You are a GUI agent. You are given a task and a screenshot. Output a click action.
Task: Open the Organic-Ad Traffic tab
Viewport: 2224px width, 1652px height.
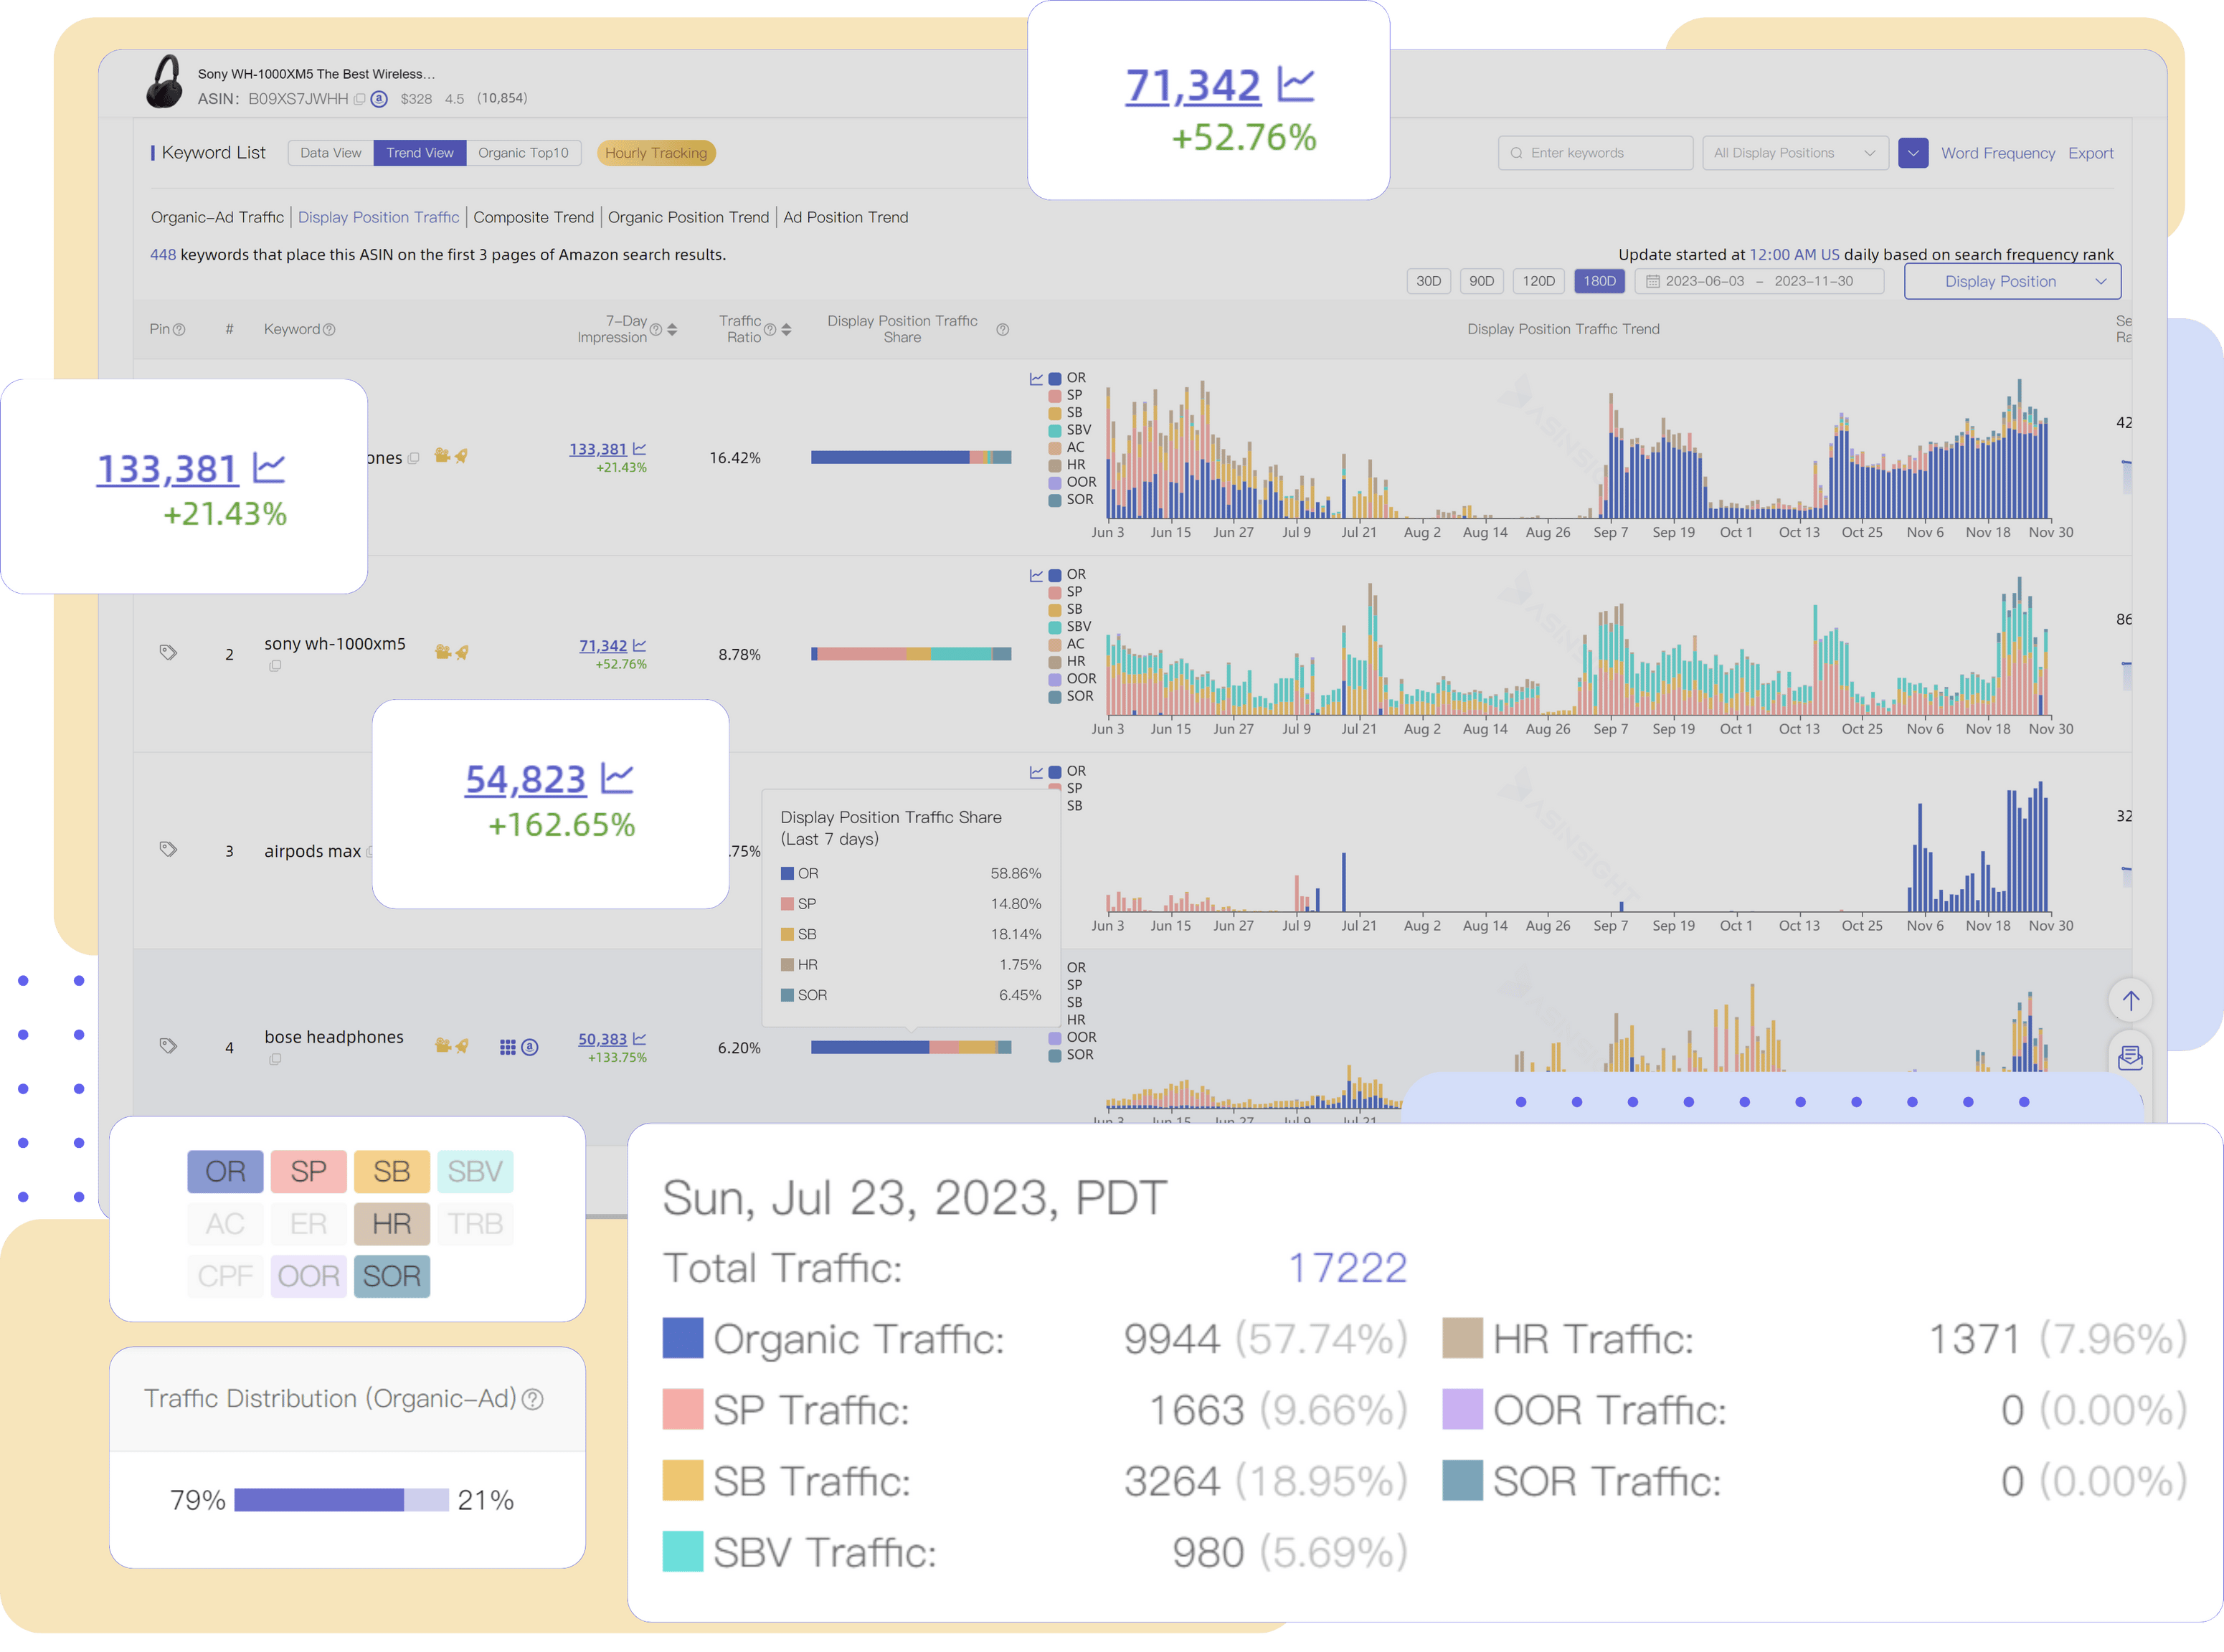click(217, 217)
